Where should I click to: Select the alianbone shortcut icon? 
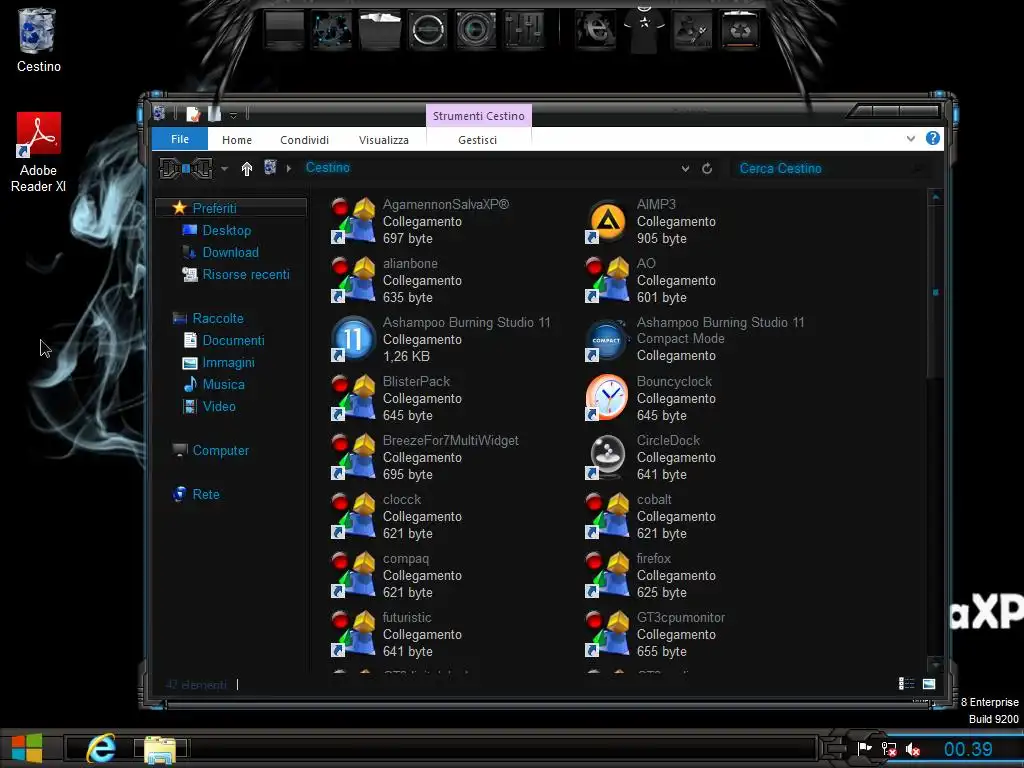tap(353, 280)
